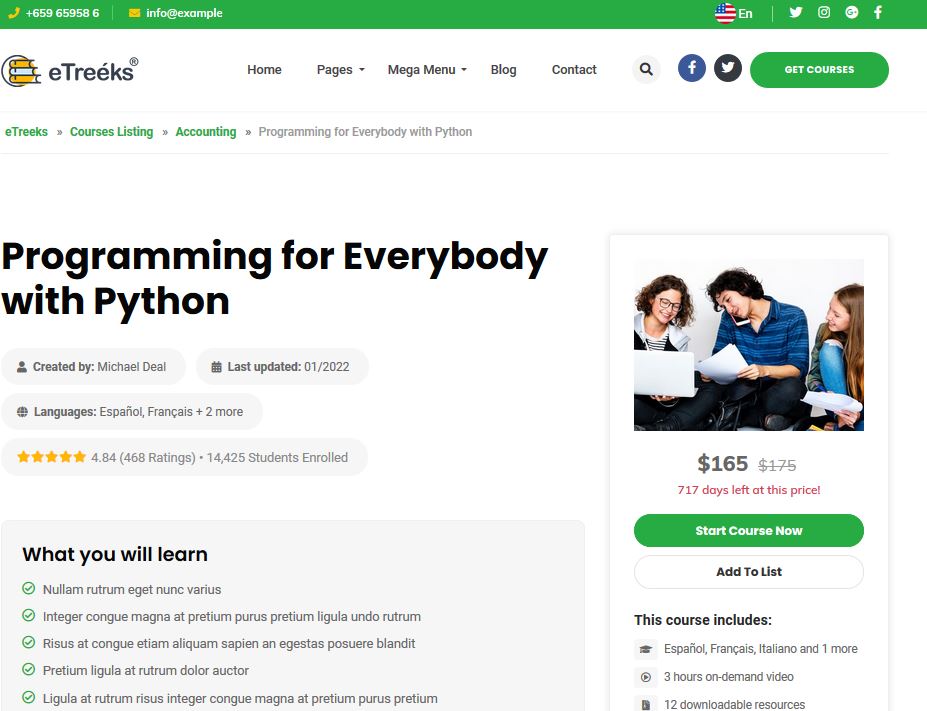
Task: Open the Contact menu item
Action: point(574,70)
